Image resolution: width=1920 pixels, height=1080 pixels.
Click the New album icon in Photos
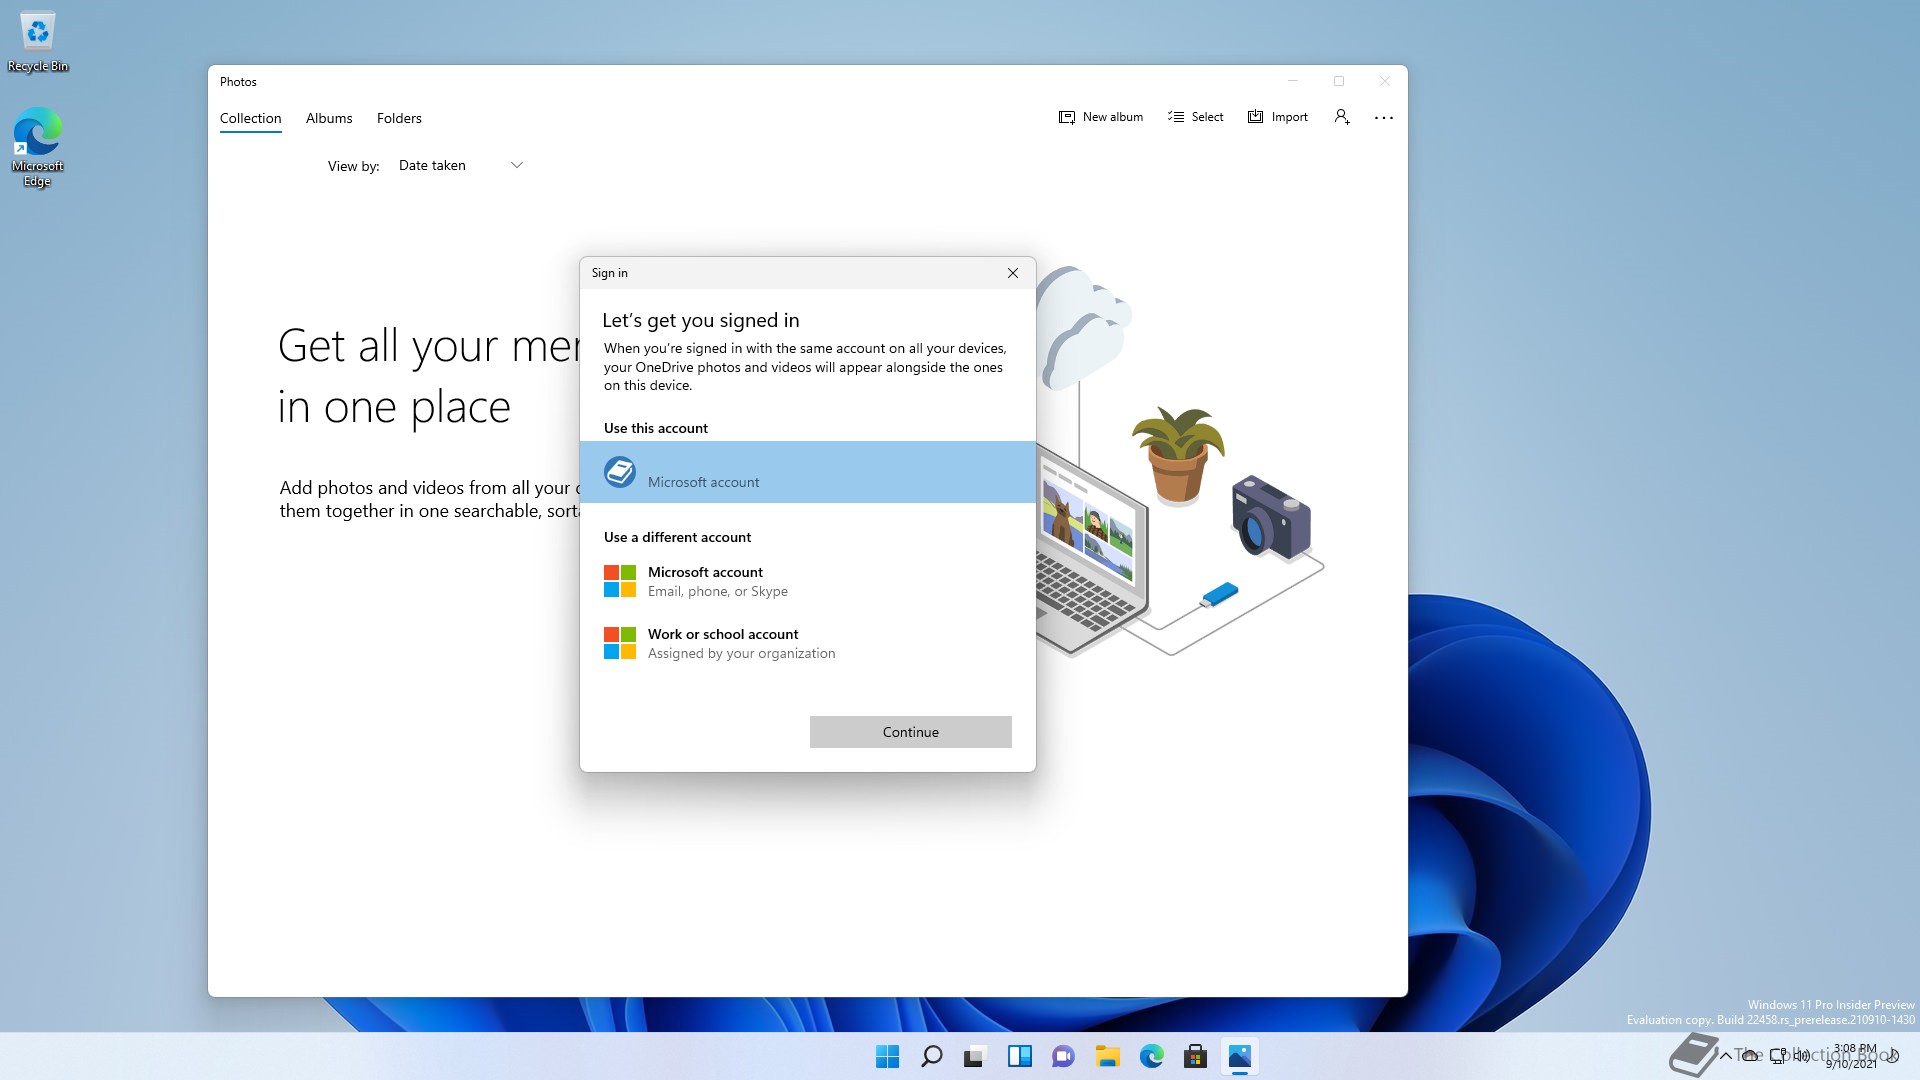point(1067,117)
